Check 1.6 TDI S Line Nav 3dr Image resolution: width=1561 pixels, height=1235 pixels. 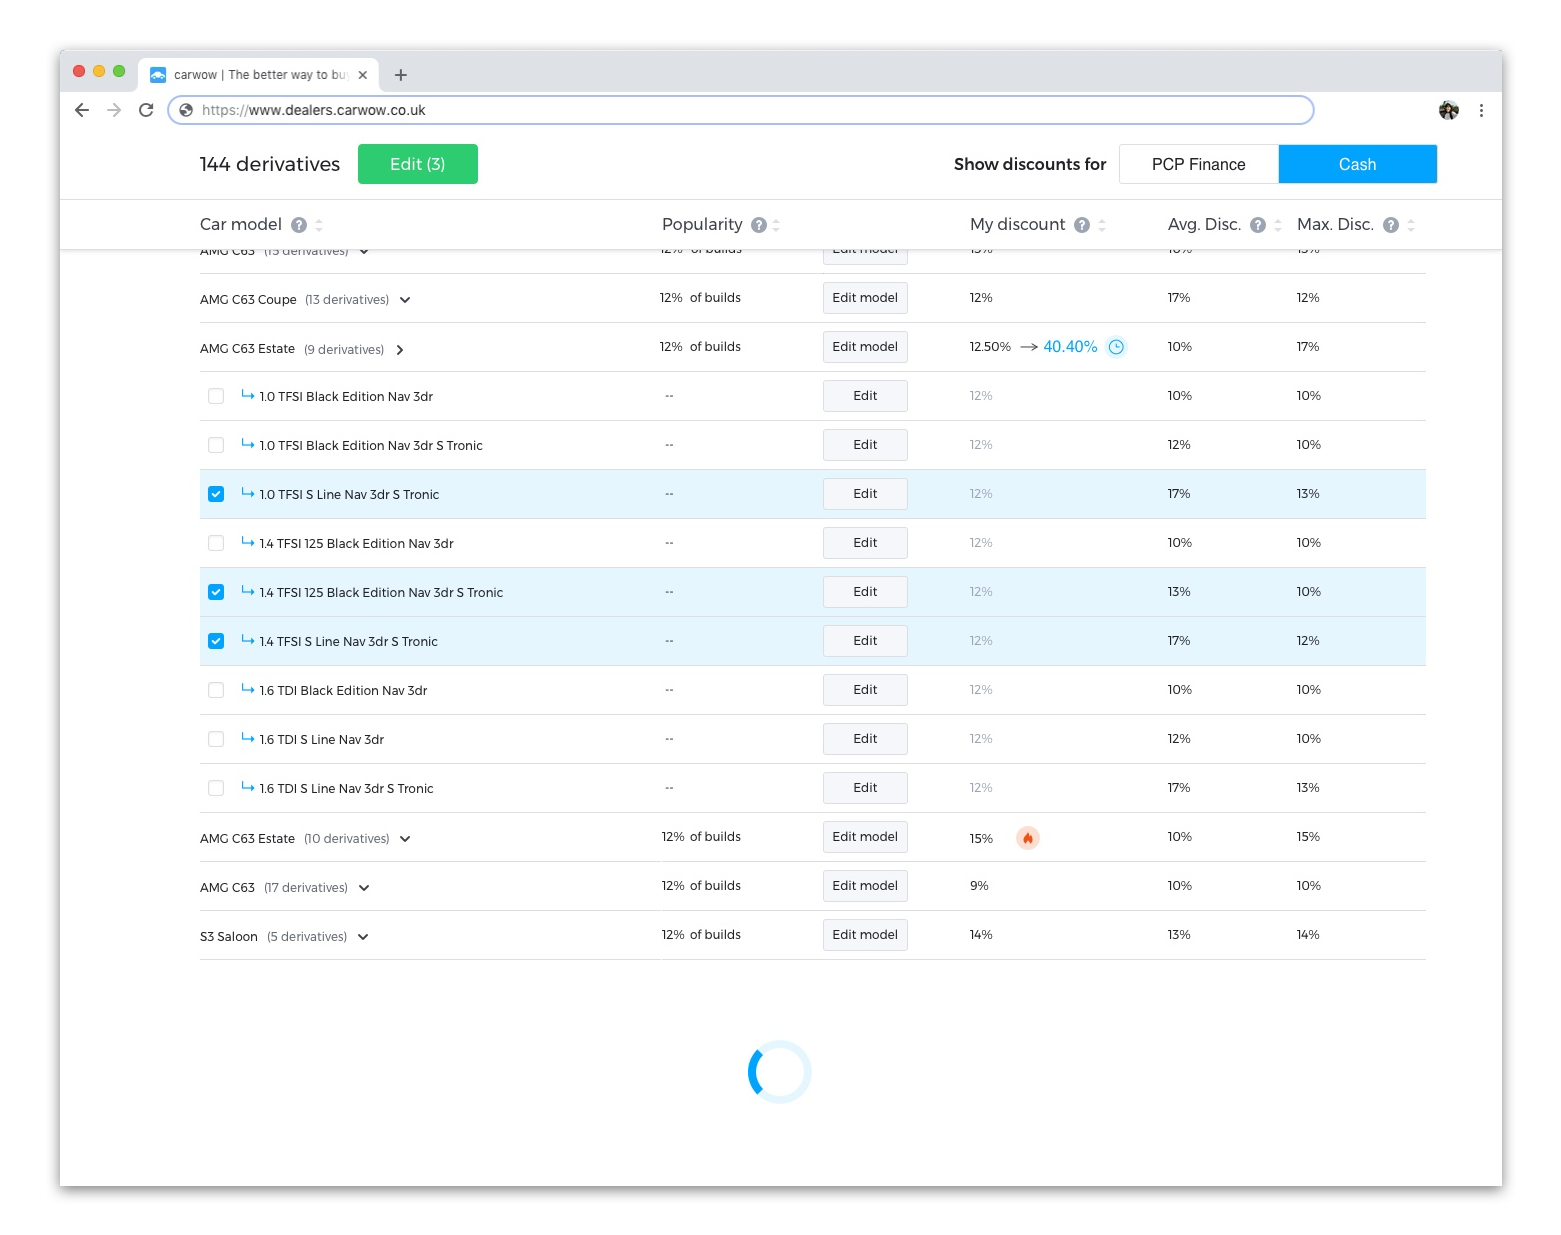click(x=216, y=739)
